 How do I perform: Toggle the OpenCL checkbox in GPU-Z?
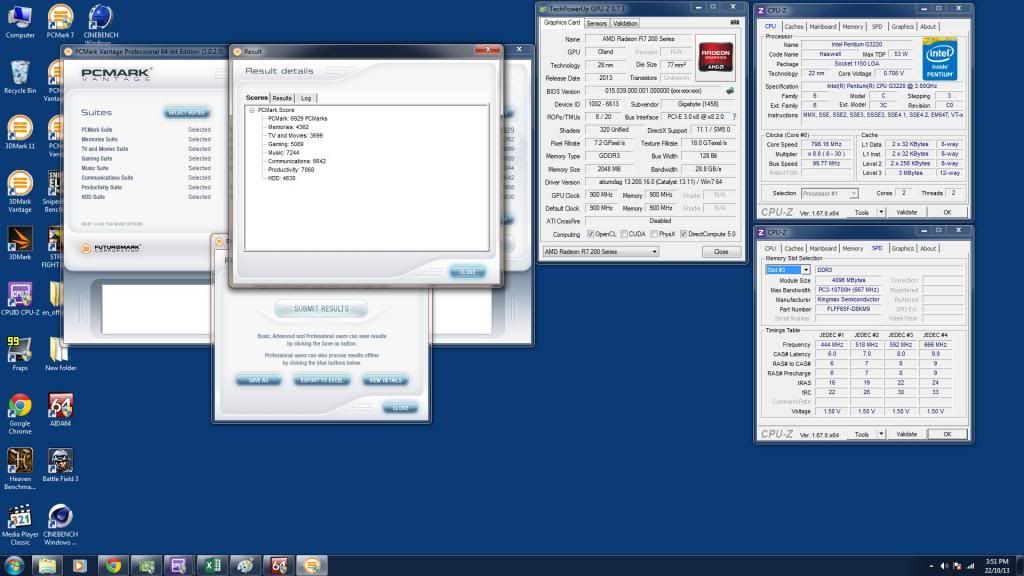click(590, 234)
